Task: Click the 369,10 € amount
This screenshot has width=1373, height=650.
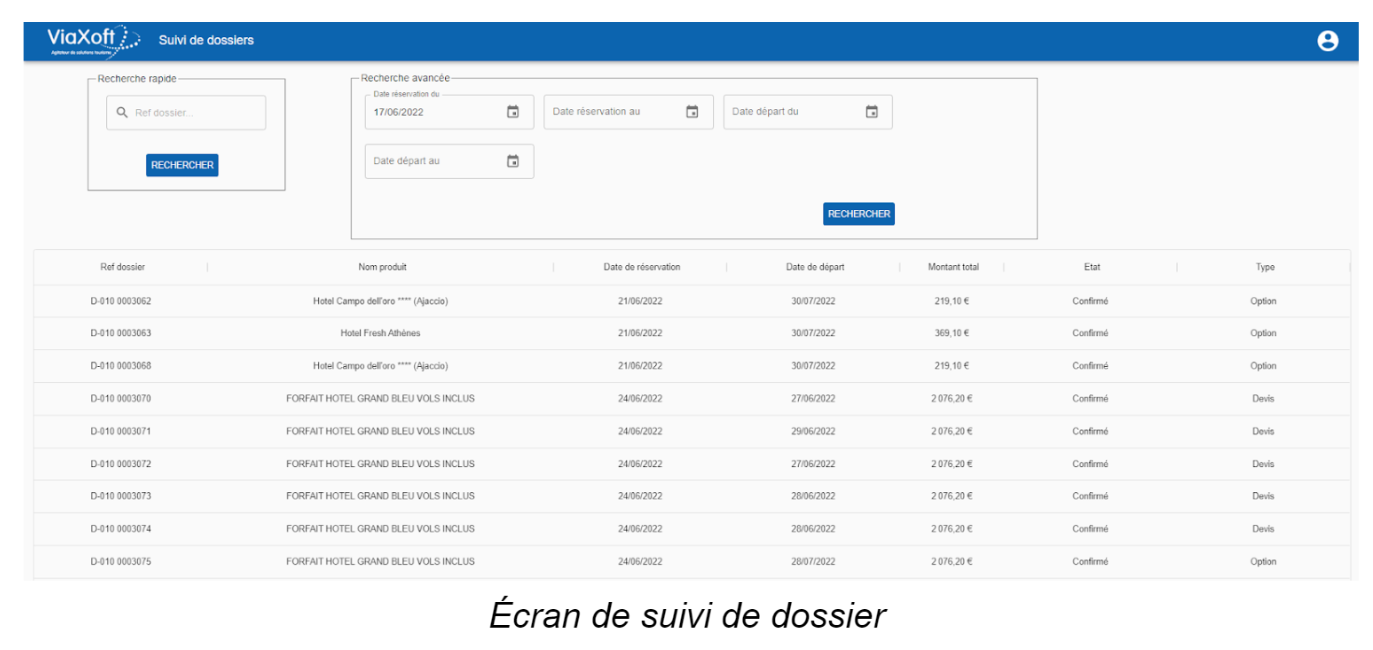Action: click(x=951, y=333)
